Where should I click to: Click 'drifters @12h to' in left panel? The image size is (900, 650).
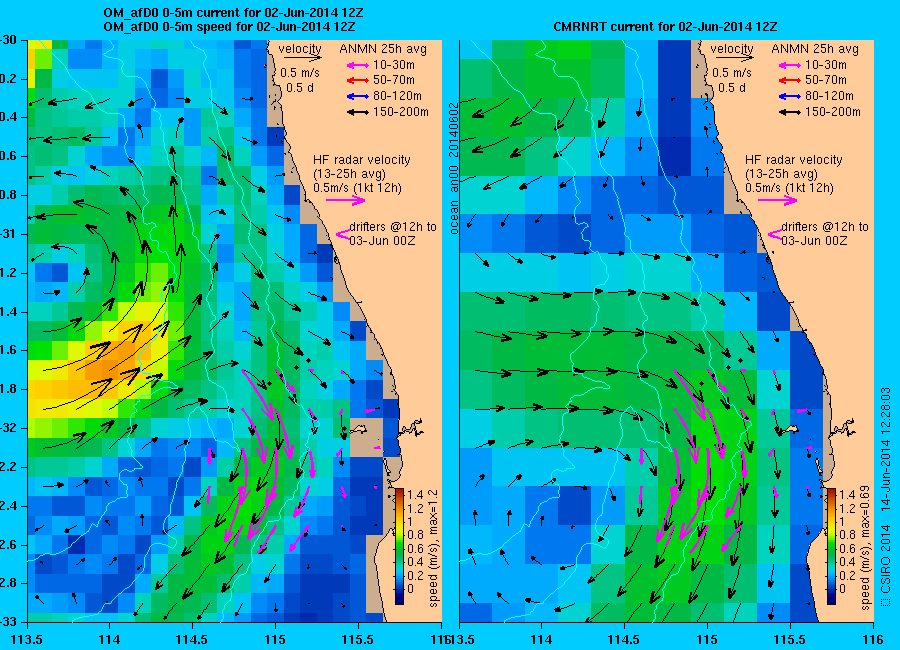pos(393,227)
